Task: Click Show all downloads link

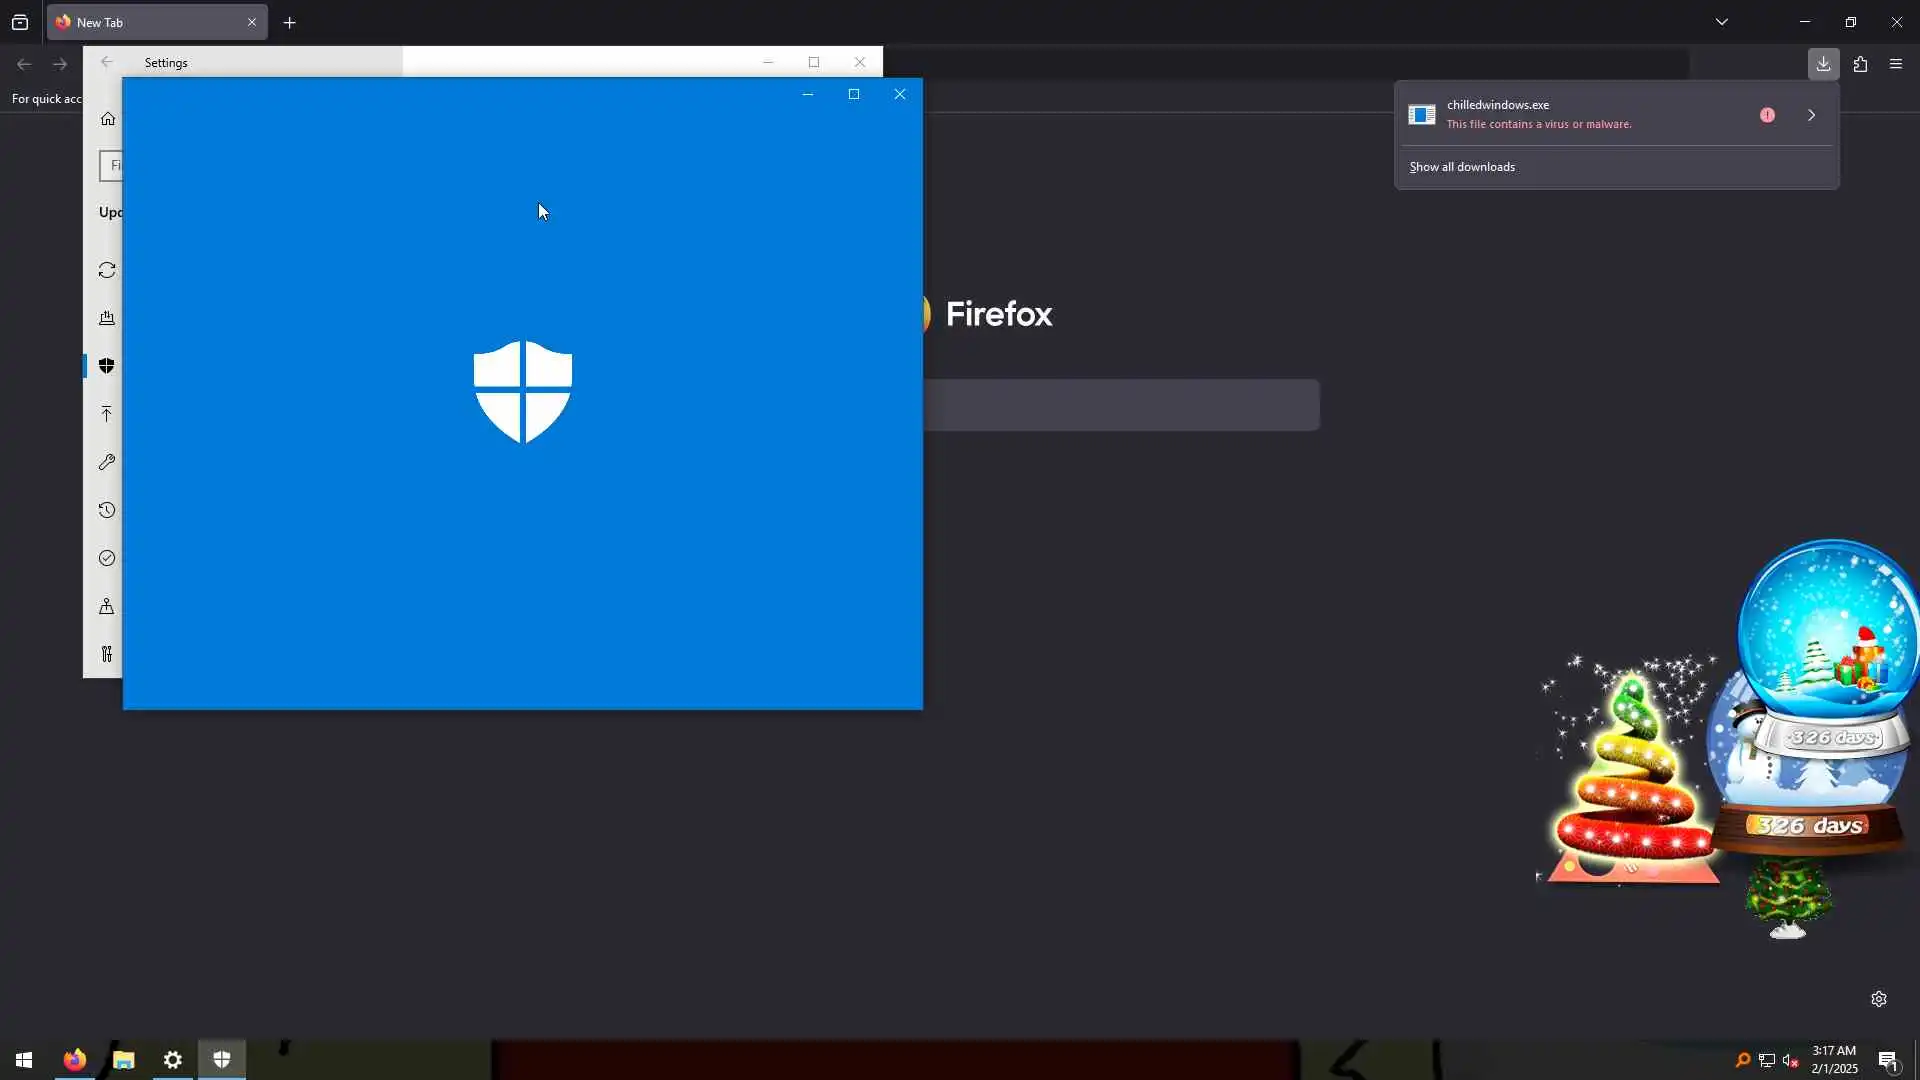Action: point(1462,167)
